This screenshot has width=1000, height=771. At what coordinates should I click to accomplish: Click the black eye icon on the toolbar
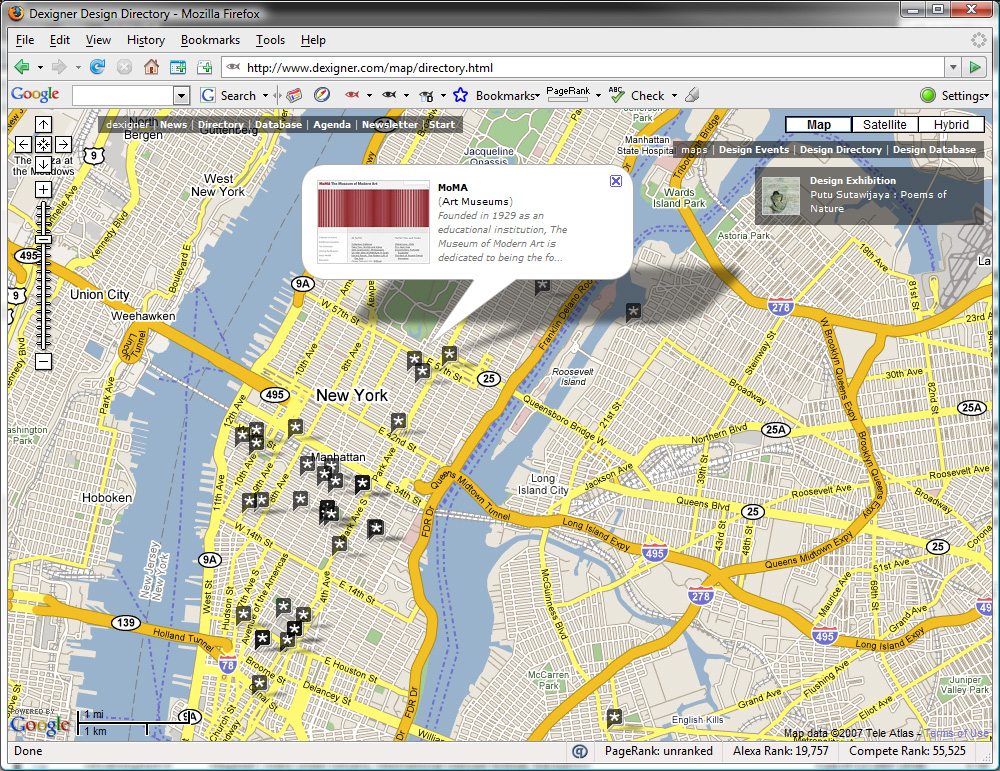pyautogui.click(x=389, y=95)
